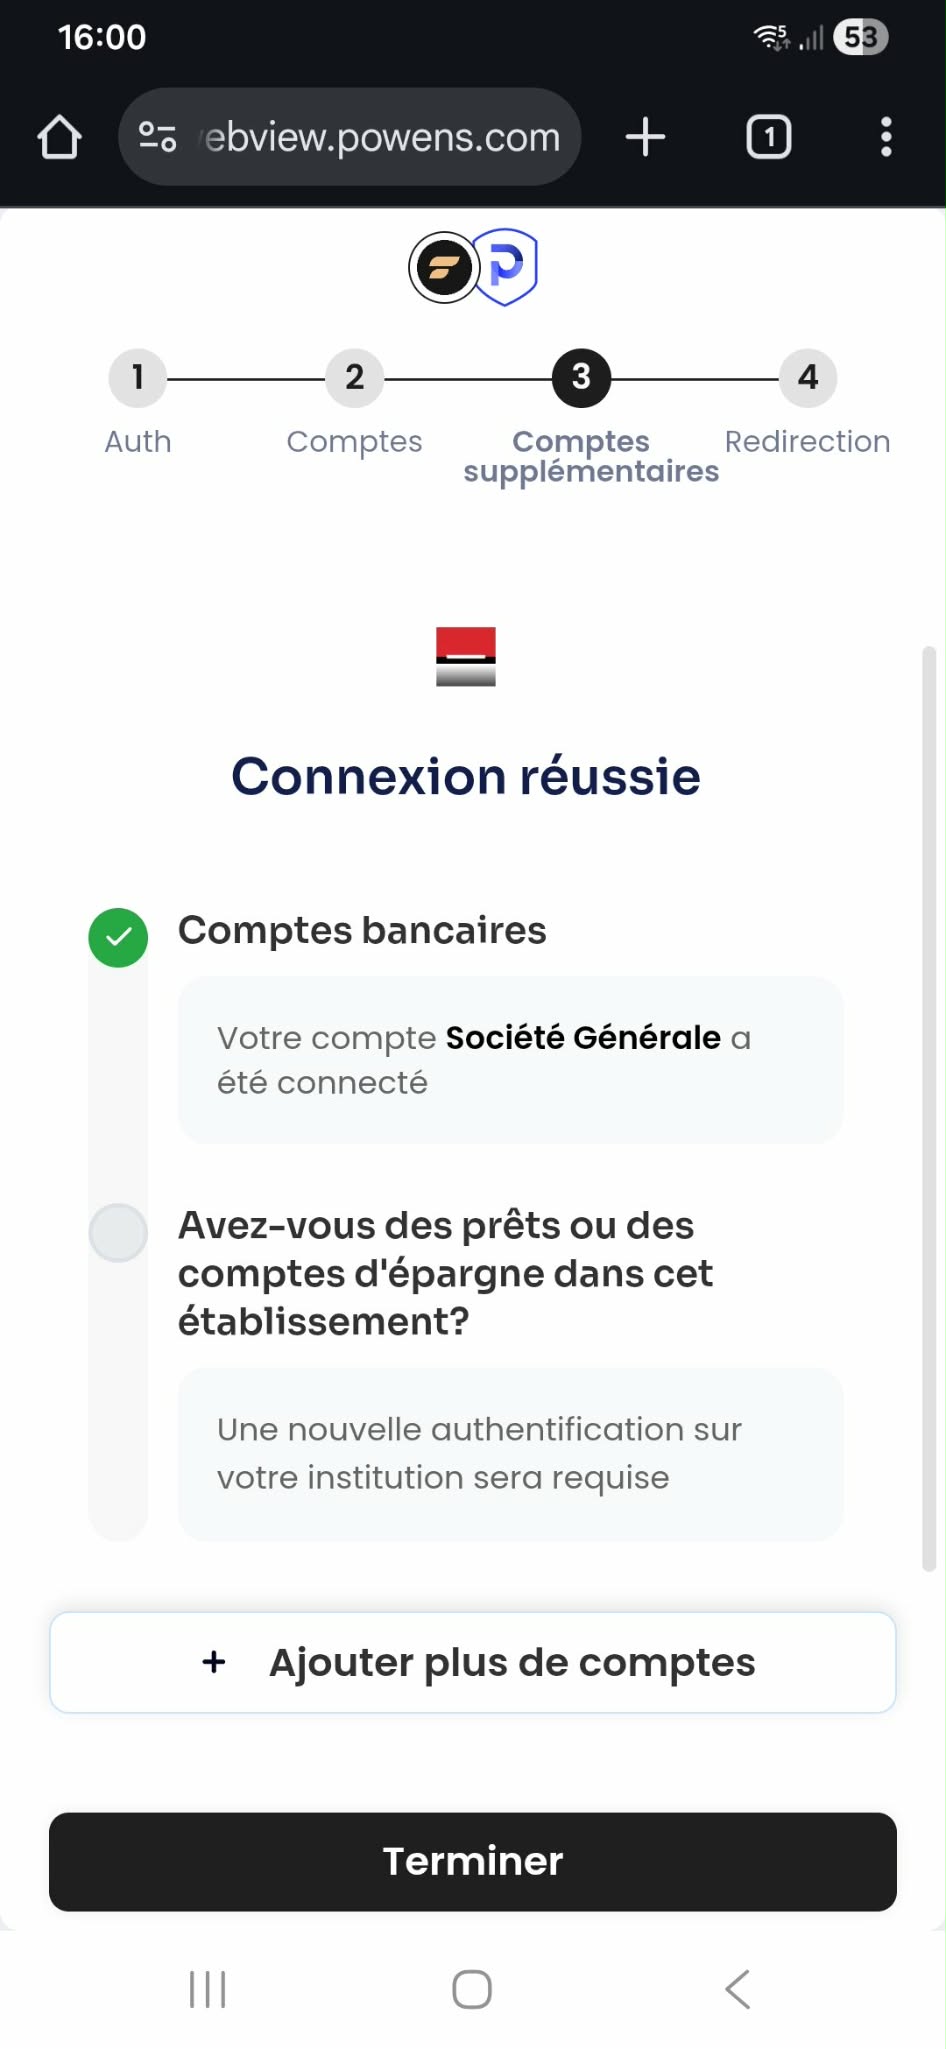
Task: Click the page's vertical scrollbar
Action: click(x=929, y=1108)
